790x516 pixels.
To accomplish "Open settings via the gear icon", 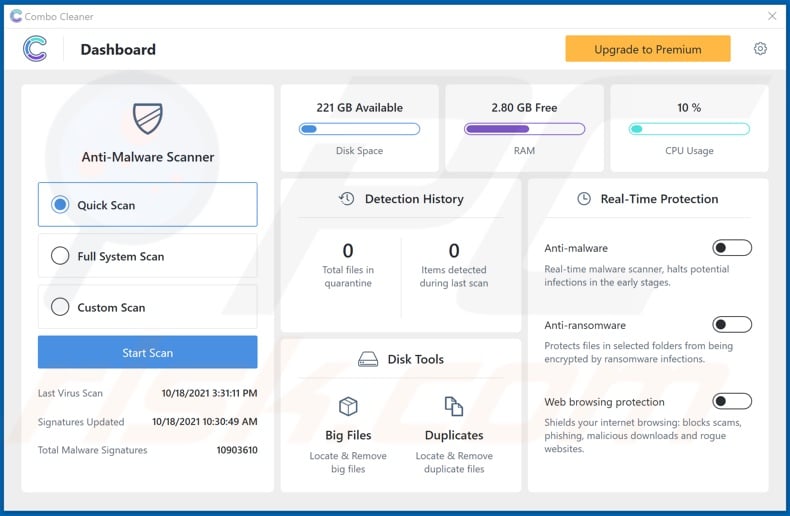I will pos(760,49).
